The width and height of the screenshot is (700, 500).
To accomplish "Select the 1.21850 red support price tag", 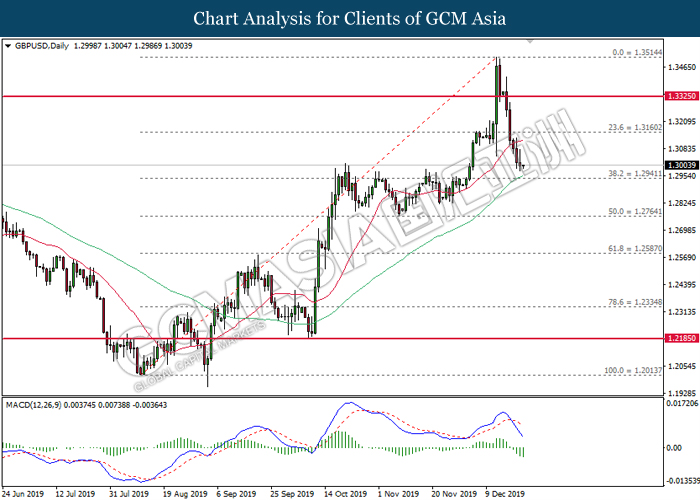I will [682, 338].
